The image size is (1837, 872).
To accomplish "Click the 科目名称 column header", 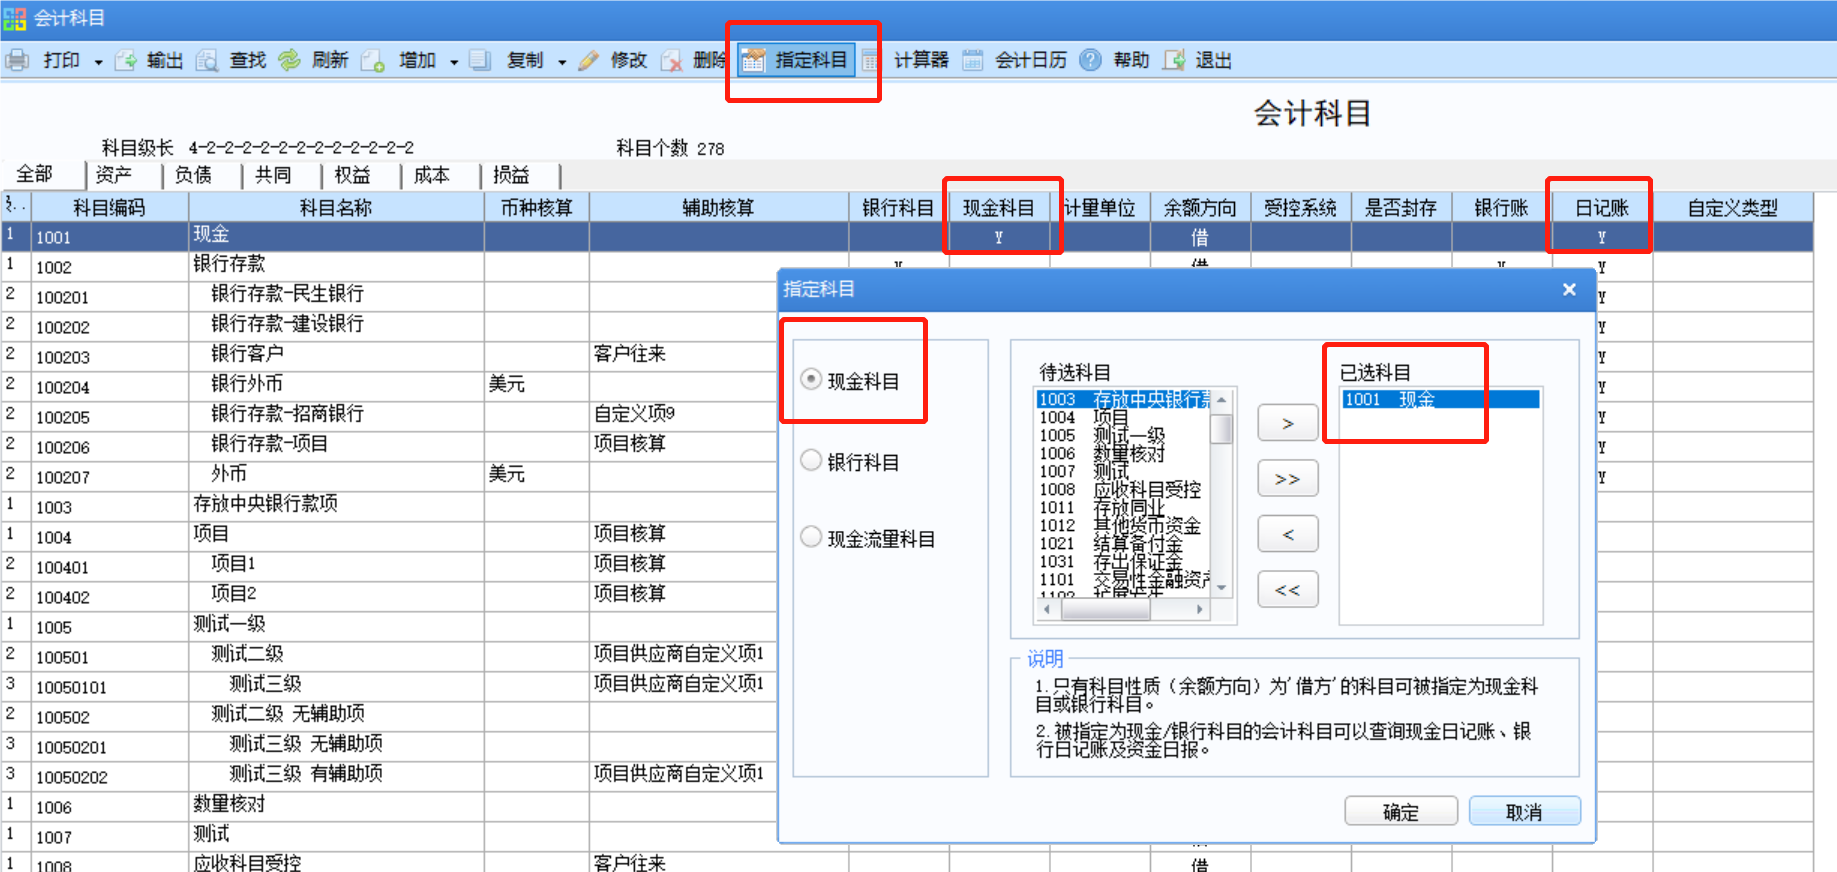I will click(x=336, y=207).
